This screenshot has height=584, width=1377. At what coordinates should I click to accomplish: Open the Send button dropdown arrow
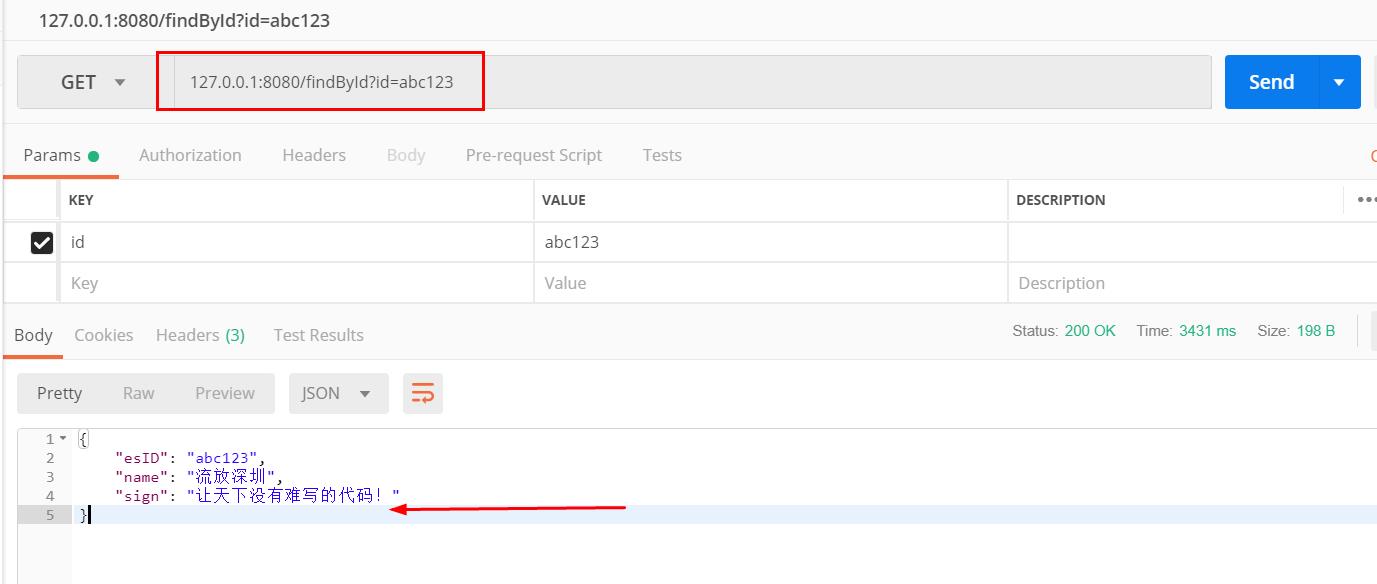click(x=1340, y=82)
